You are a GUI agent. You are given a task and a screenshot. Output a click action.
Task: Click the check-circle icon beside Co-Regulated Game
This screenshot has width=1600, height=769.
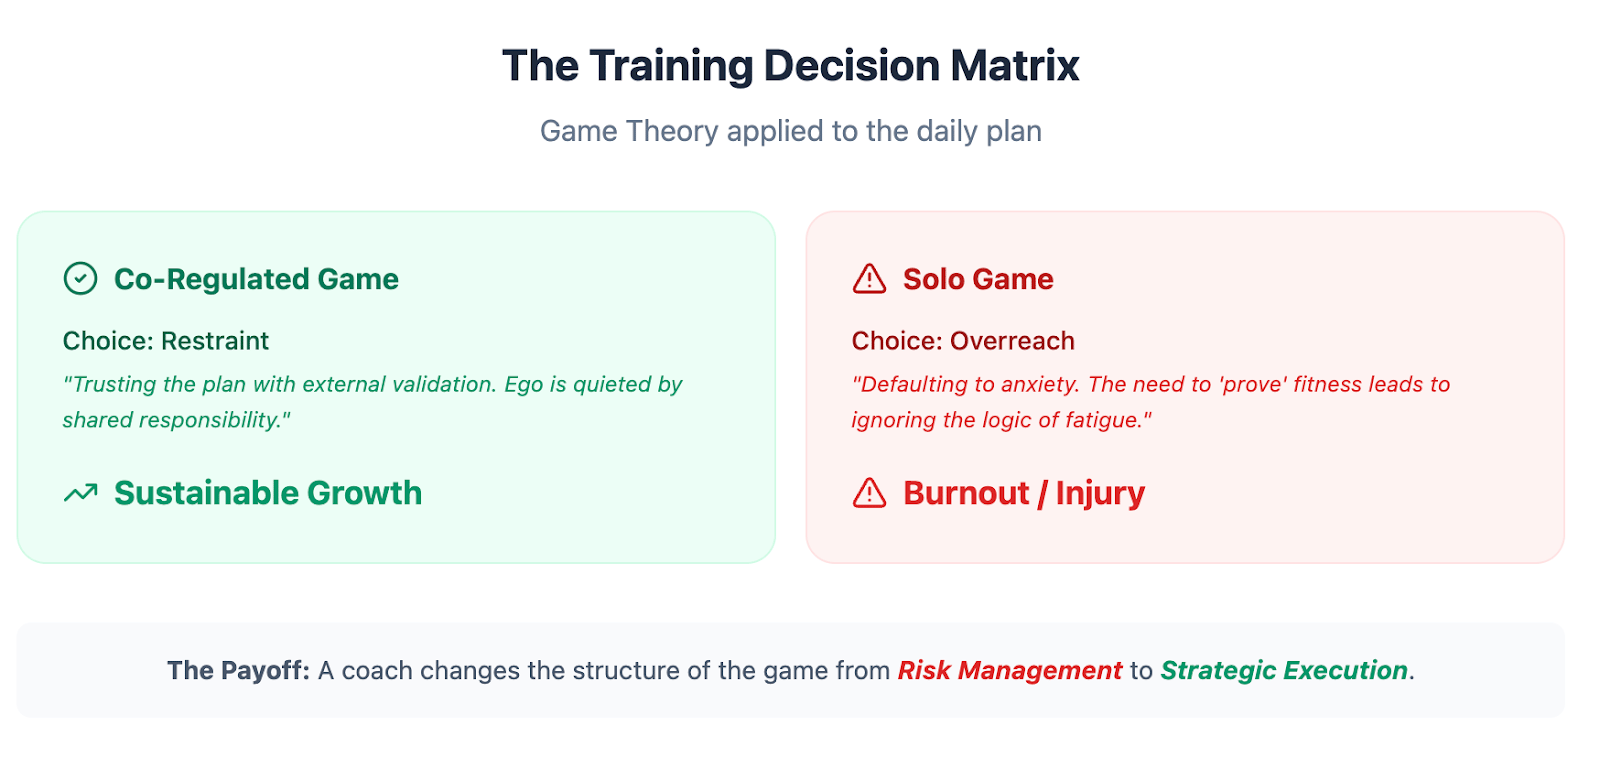(80, 279)
